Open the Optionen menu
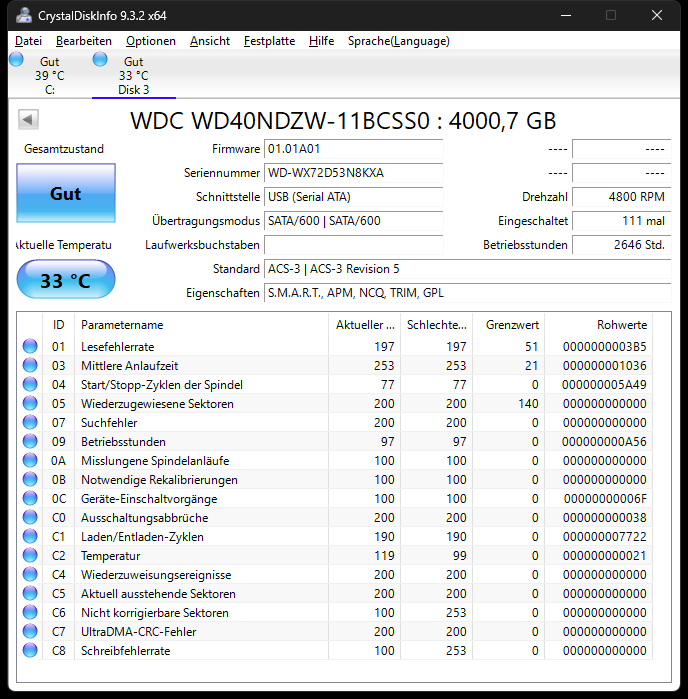 pos(151,41)
